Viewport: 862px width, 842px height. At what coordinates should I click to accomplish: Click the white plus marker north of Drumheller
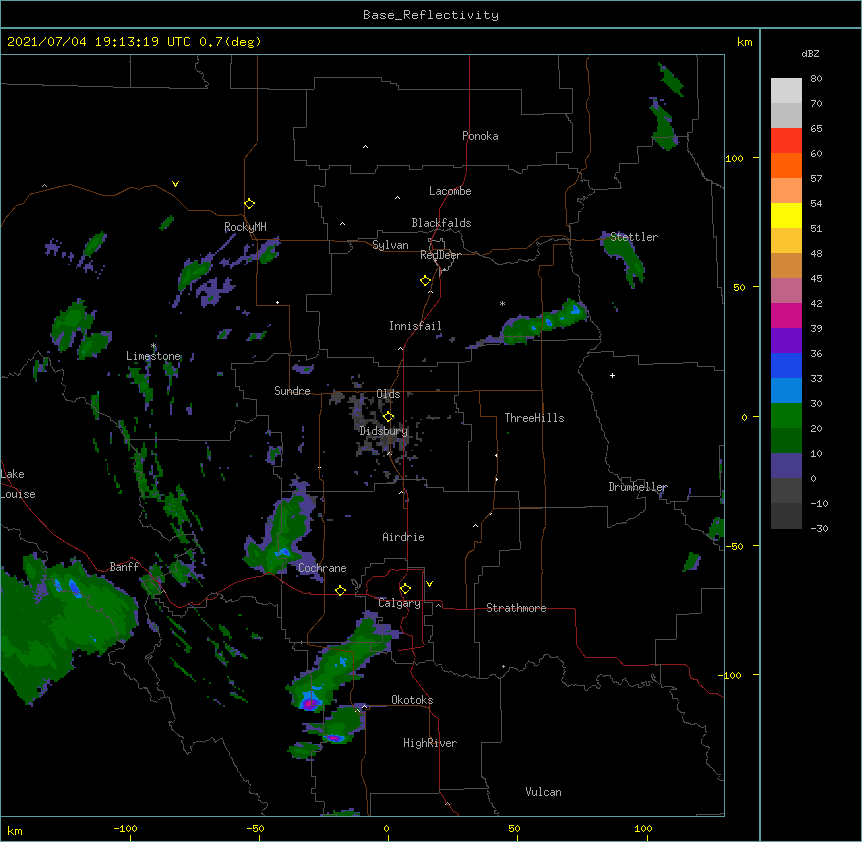click(612, 375)
